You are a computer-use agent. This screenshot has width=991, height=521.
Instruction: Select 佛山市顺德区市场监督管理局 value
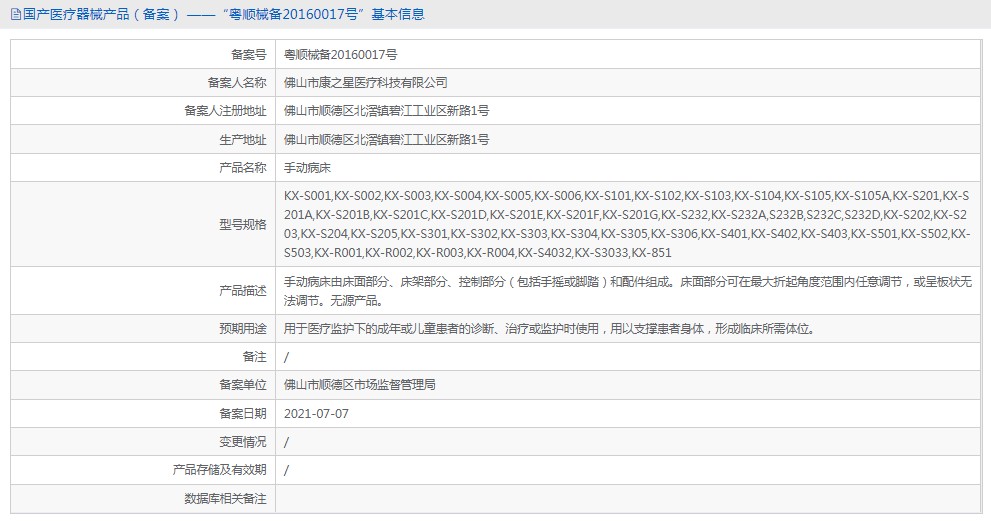point(360,385)
